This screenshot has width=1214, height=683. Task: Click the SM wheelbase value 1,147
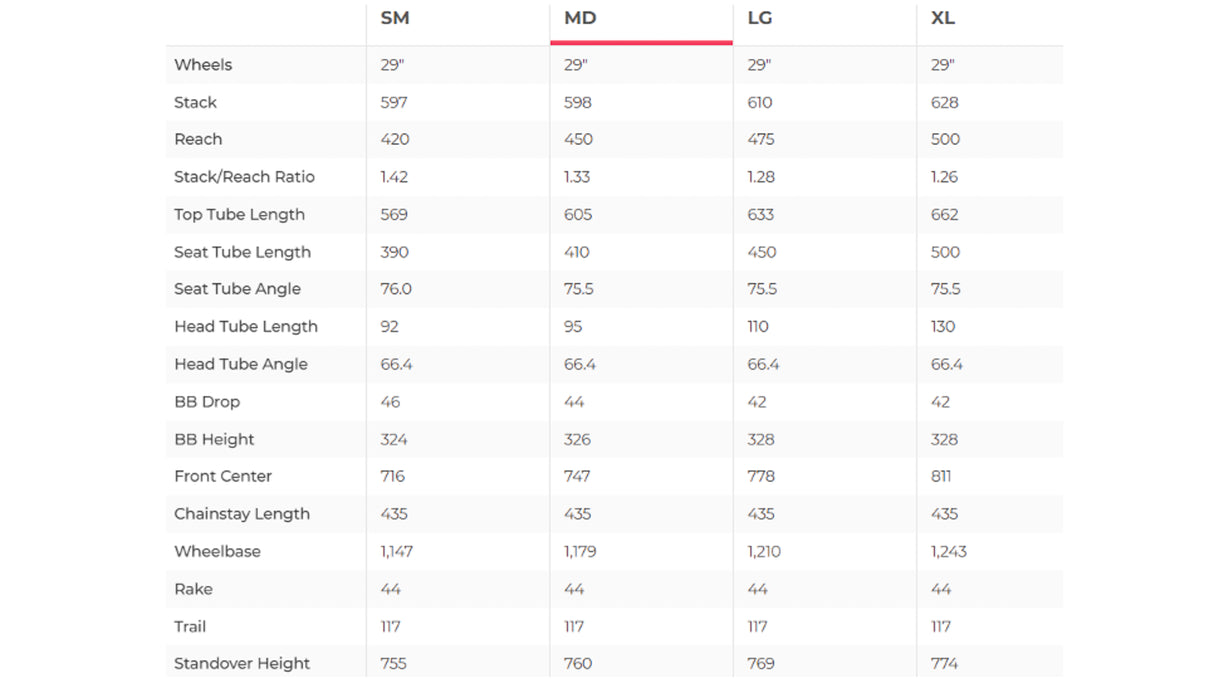pos(397,551)
